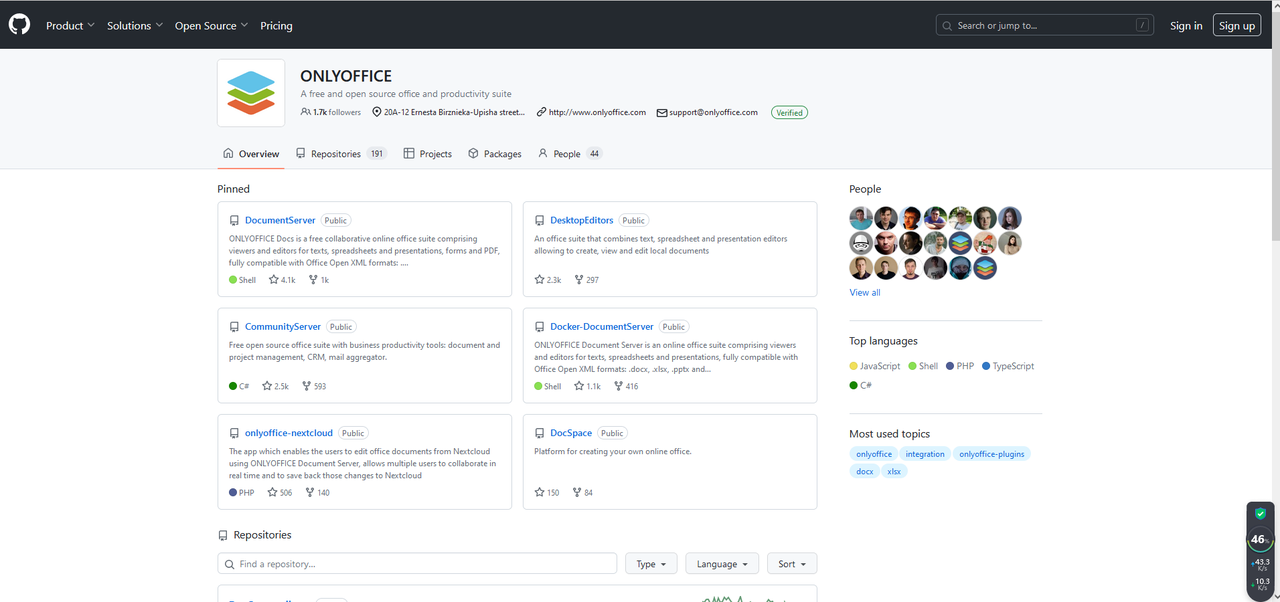View Docker-DocumentServer 416 forks
1280x602 pixels.
point(625,386)
